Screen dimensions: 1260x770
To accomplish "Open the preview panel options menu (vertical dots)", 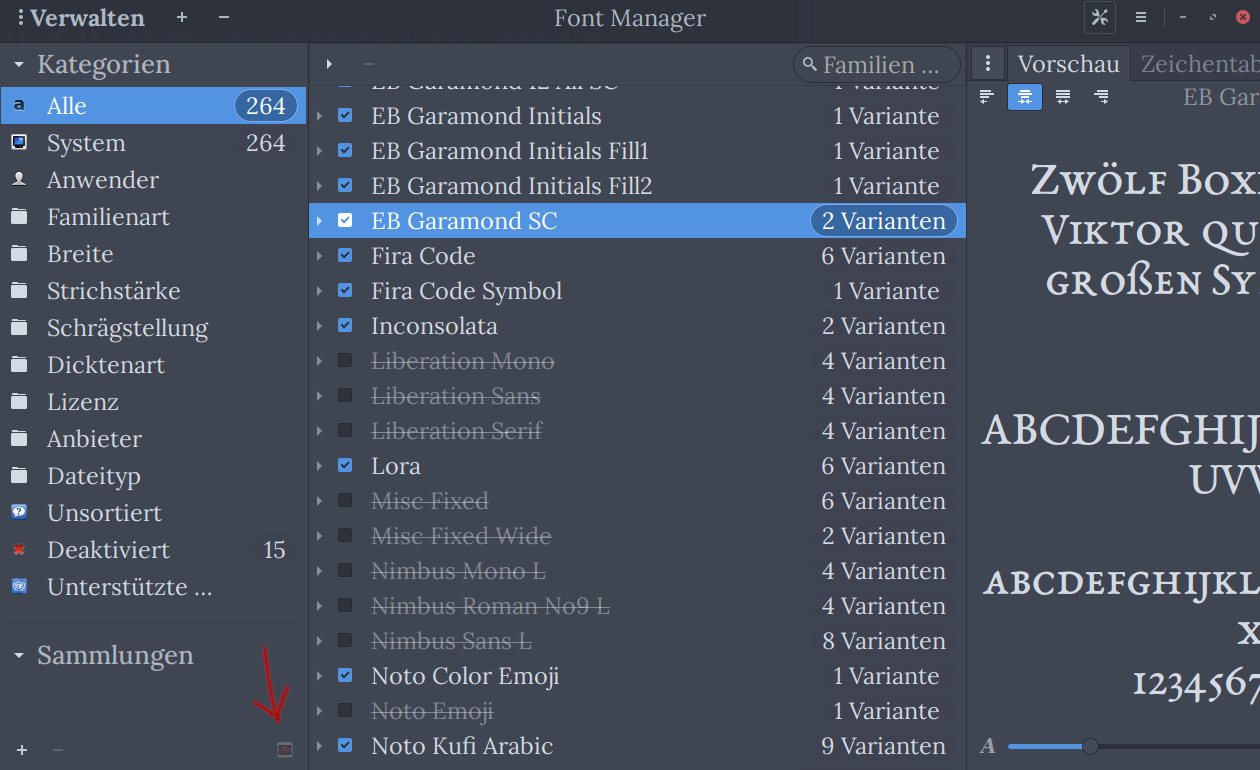I will point(987,63).
